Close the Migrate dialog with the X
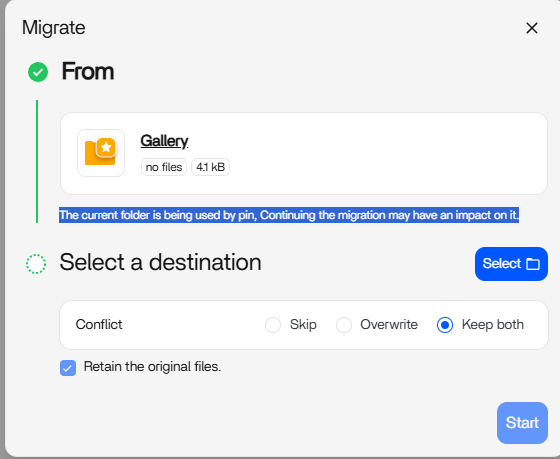The height and width of the screenshot is (459, 560). (532, 28)
